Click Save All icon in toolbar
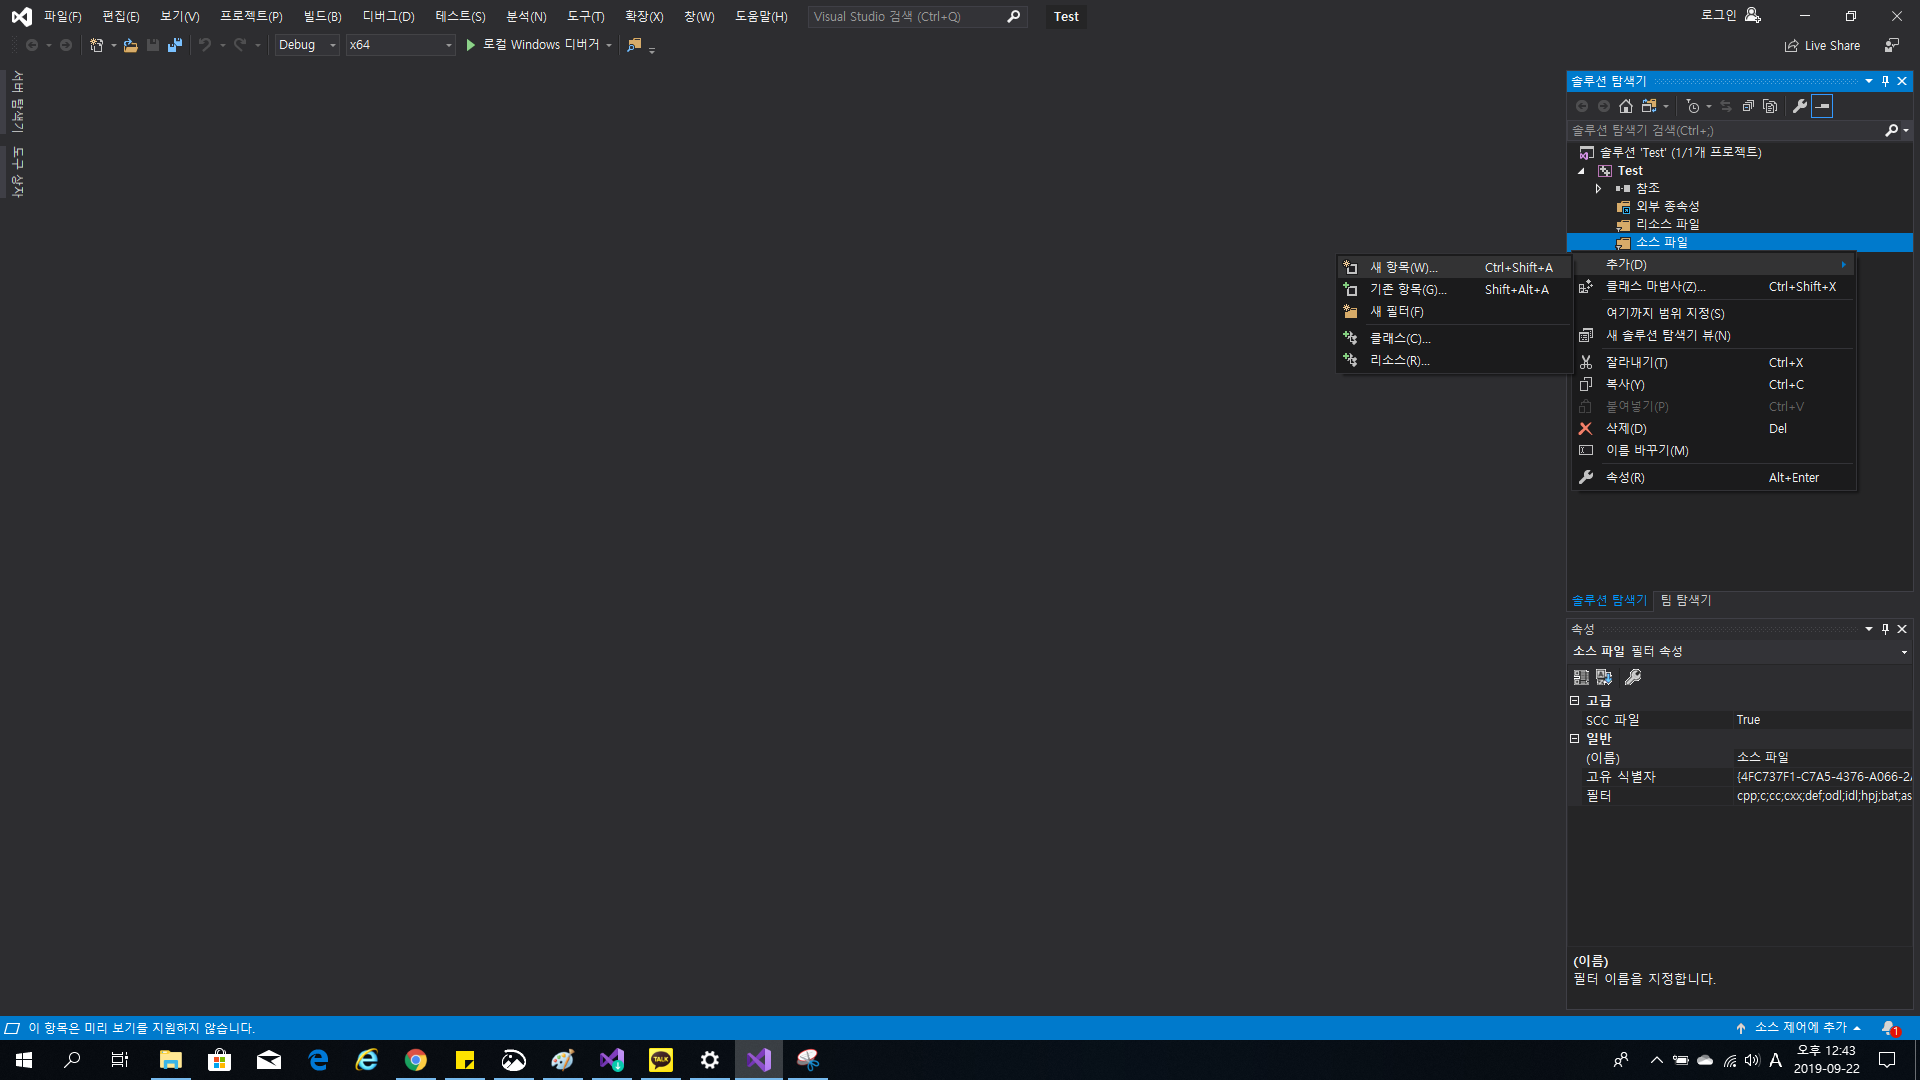This screenshot has height=1080, width=1920. pyautogui.click(x=175, y=45)
